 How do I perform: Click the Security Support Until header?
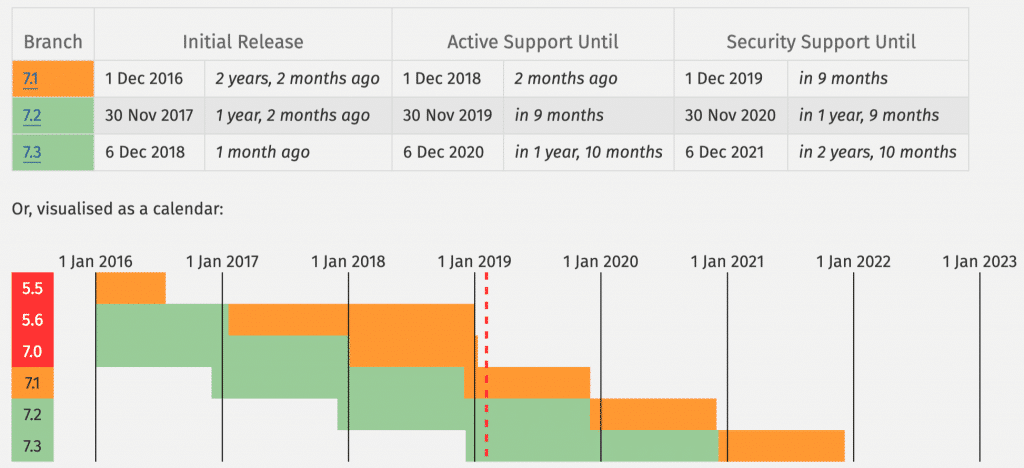pyautogui.click(x=821, y=42)
